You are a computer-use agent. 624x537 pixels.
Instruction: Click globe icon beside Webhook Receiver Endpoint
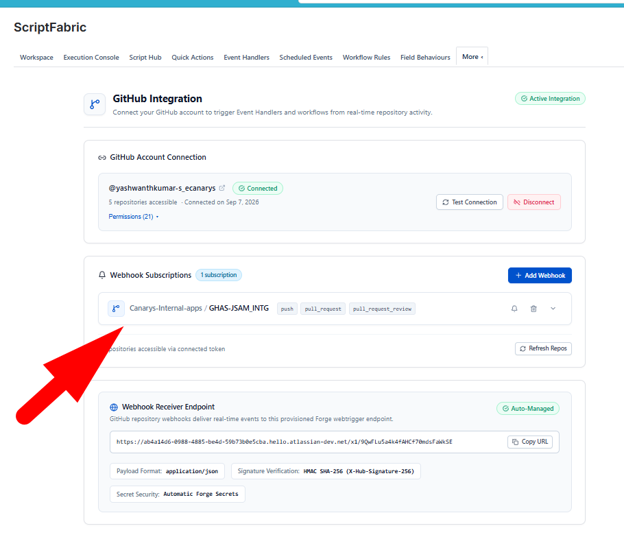[114, 407]
